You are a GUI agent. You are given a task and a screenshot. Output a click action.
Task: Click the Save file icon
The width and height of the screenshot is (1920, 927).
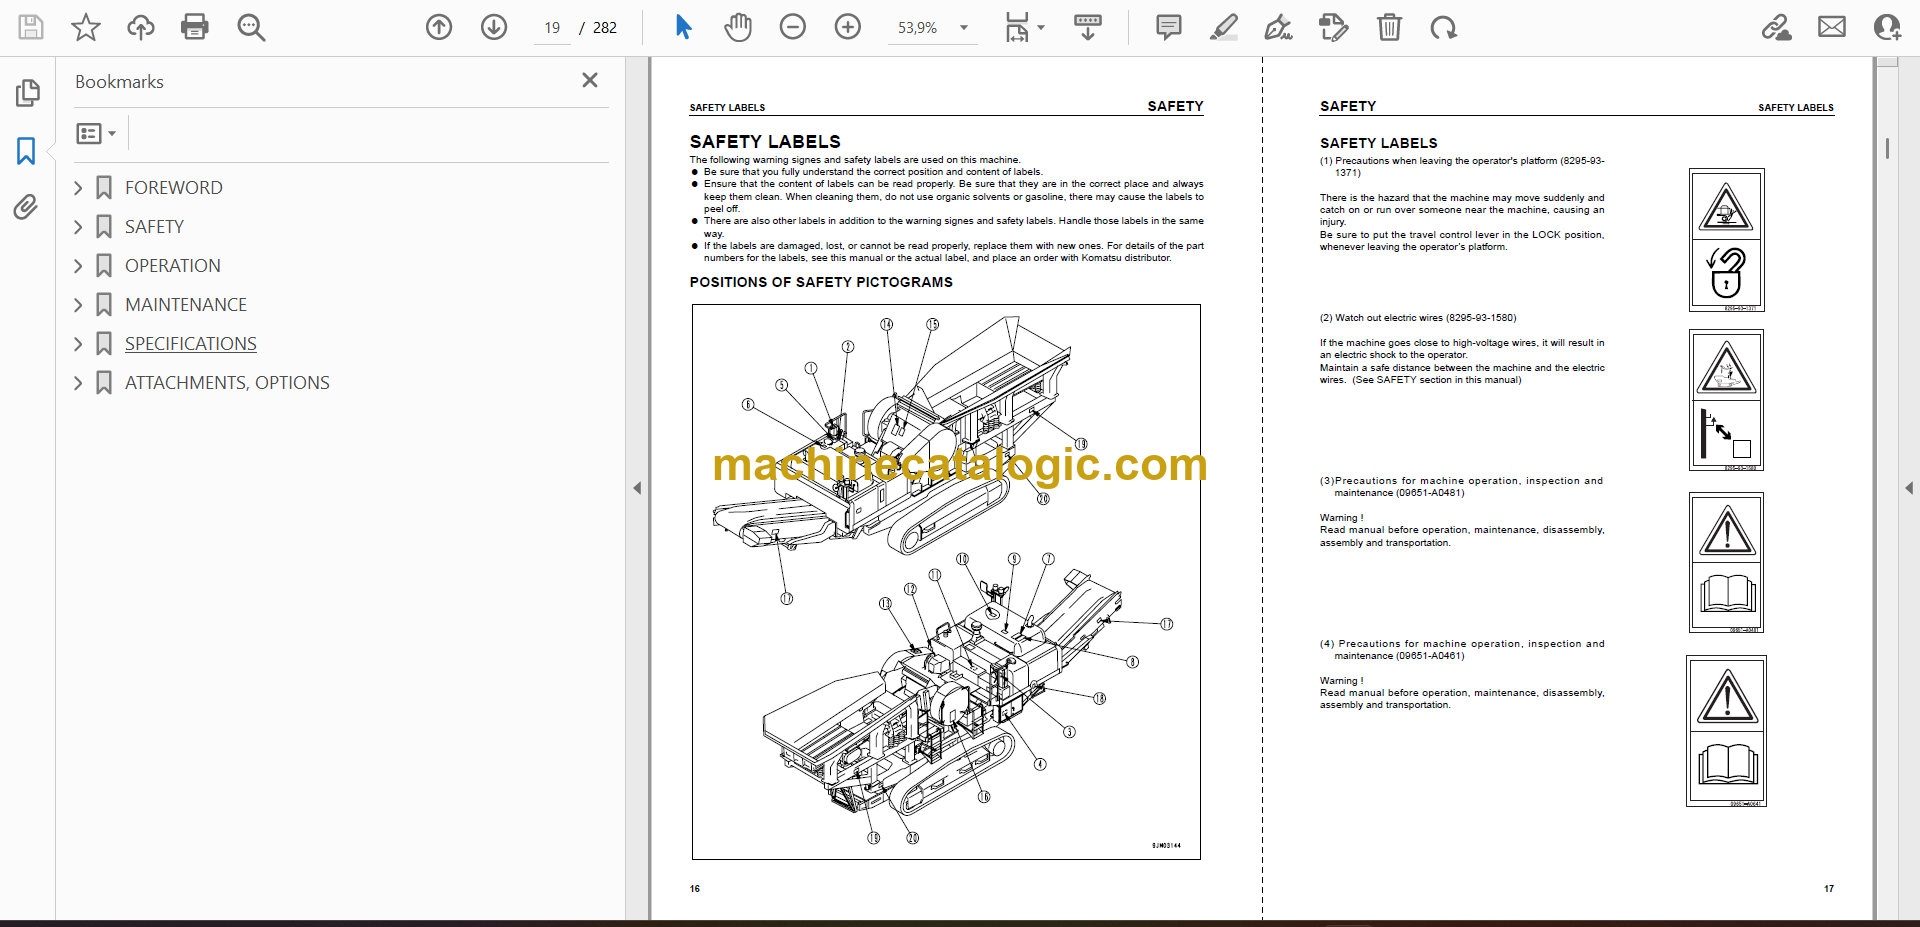[x=31, y=27]
